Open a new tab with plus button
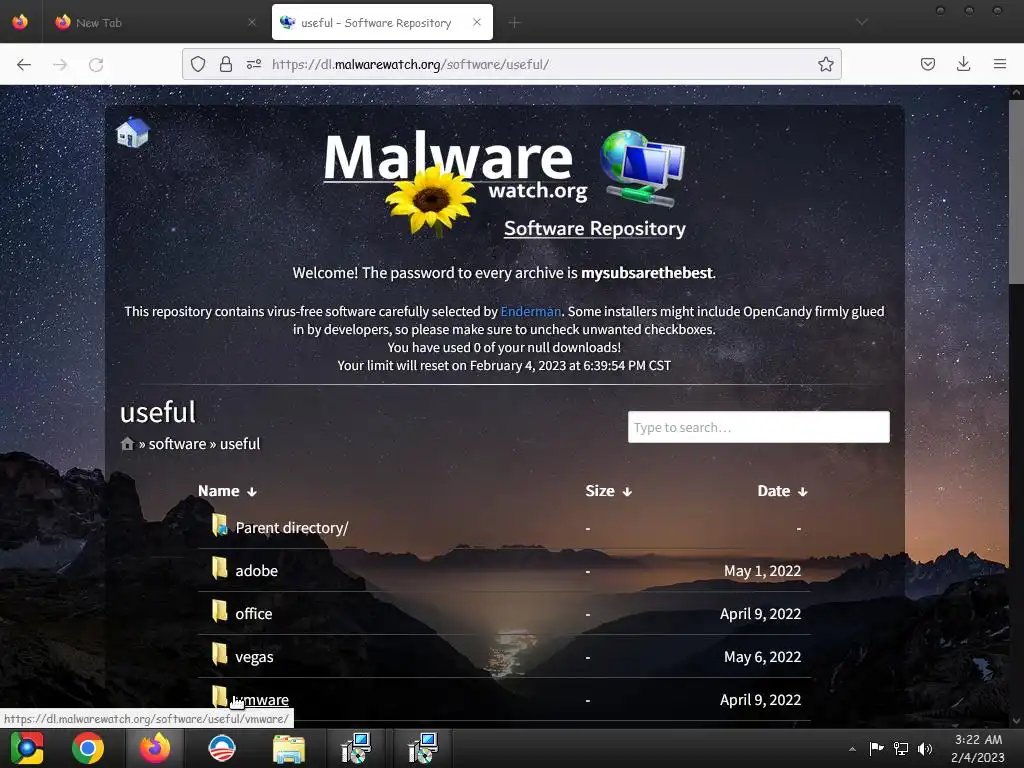This screenshot has height=768, width=1024. coord(515,23)
